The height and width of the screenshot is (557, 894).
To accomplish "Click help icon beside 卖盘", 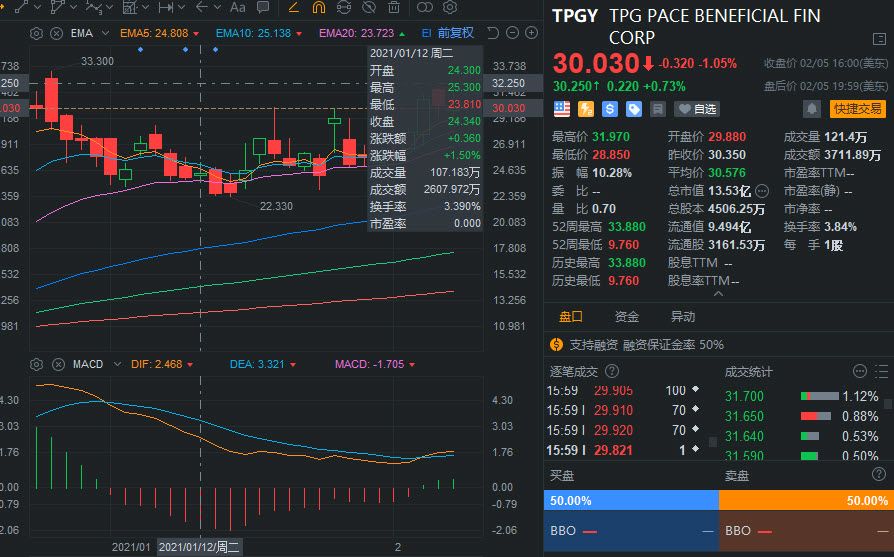I will click(x=879, y=474).
